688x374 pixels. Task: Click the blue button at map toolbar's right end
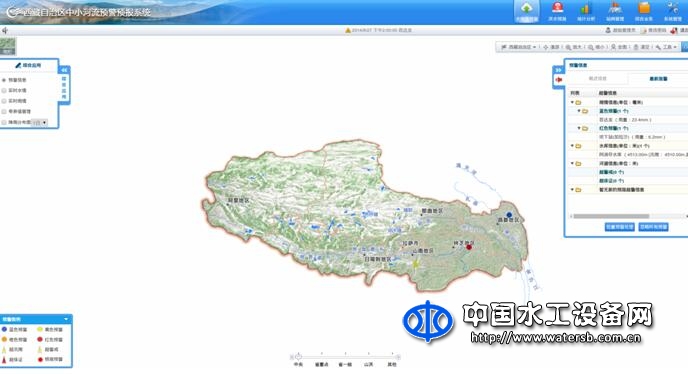[684, 47]
